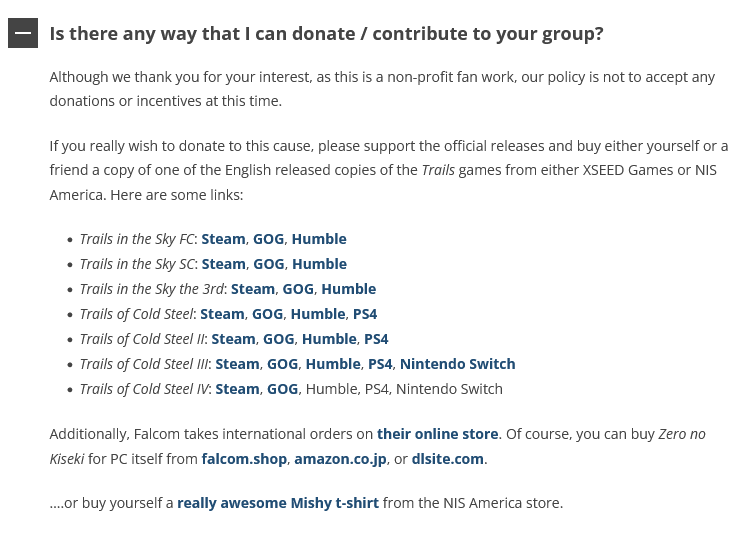
Task: Open GOG link for Trails of Cold Steel II
Action: (278, 339)
